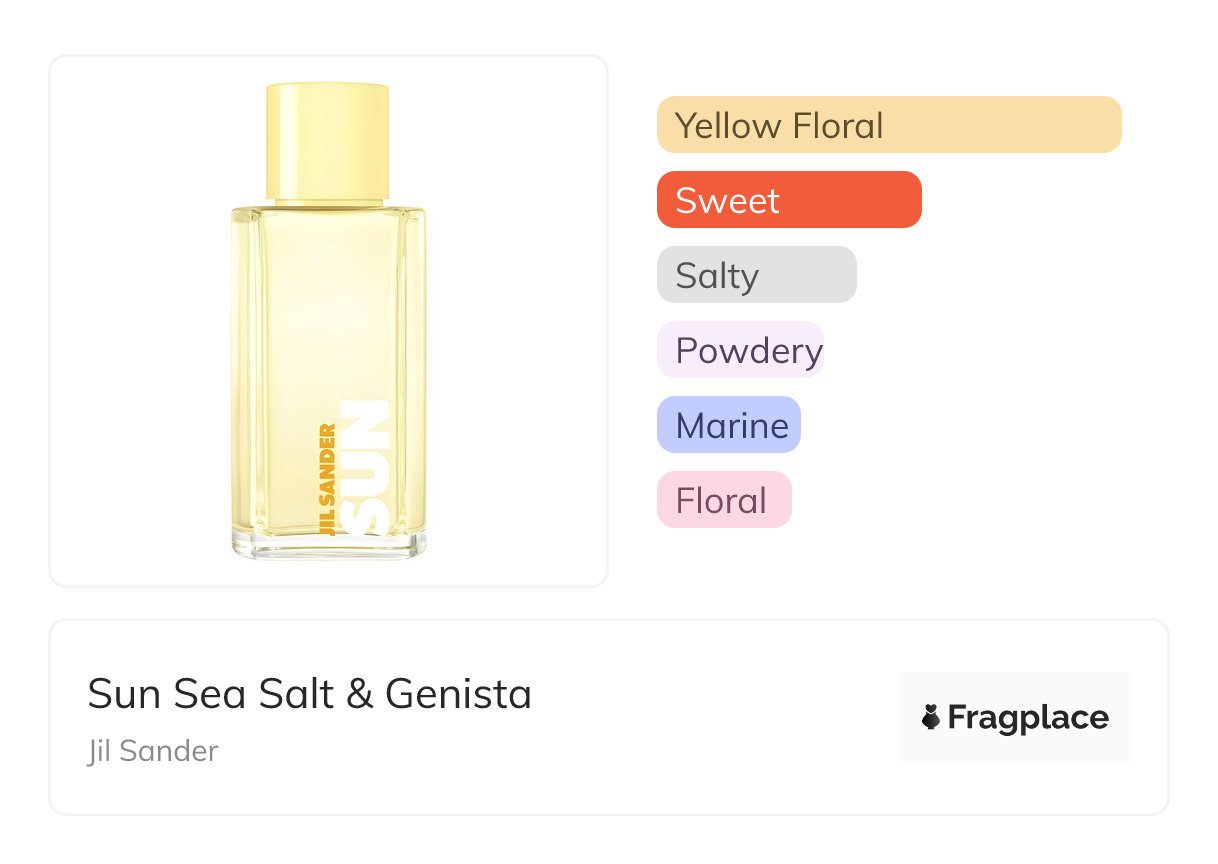Select the red Sweet accord bar
1218x864 pixels.
[789, 200]
